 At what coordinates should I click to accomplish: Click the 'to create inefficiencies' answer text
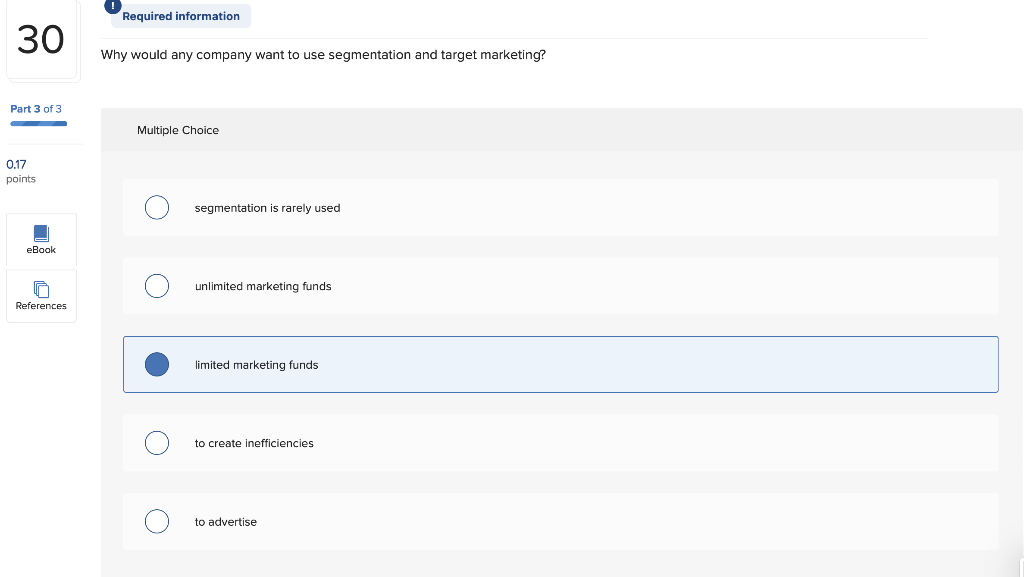click(254, 443)
